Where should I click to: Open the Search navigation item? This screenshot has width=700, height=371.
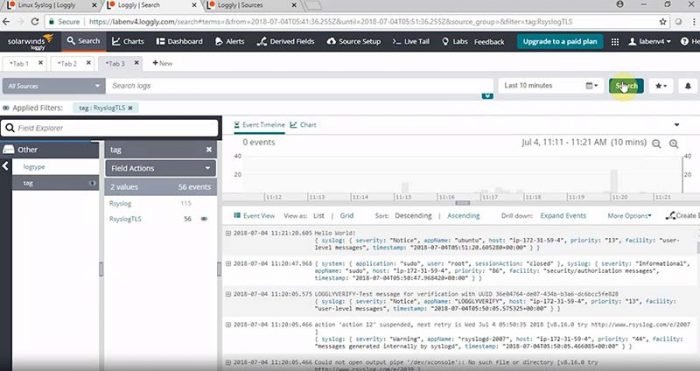(83, 41)
